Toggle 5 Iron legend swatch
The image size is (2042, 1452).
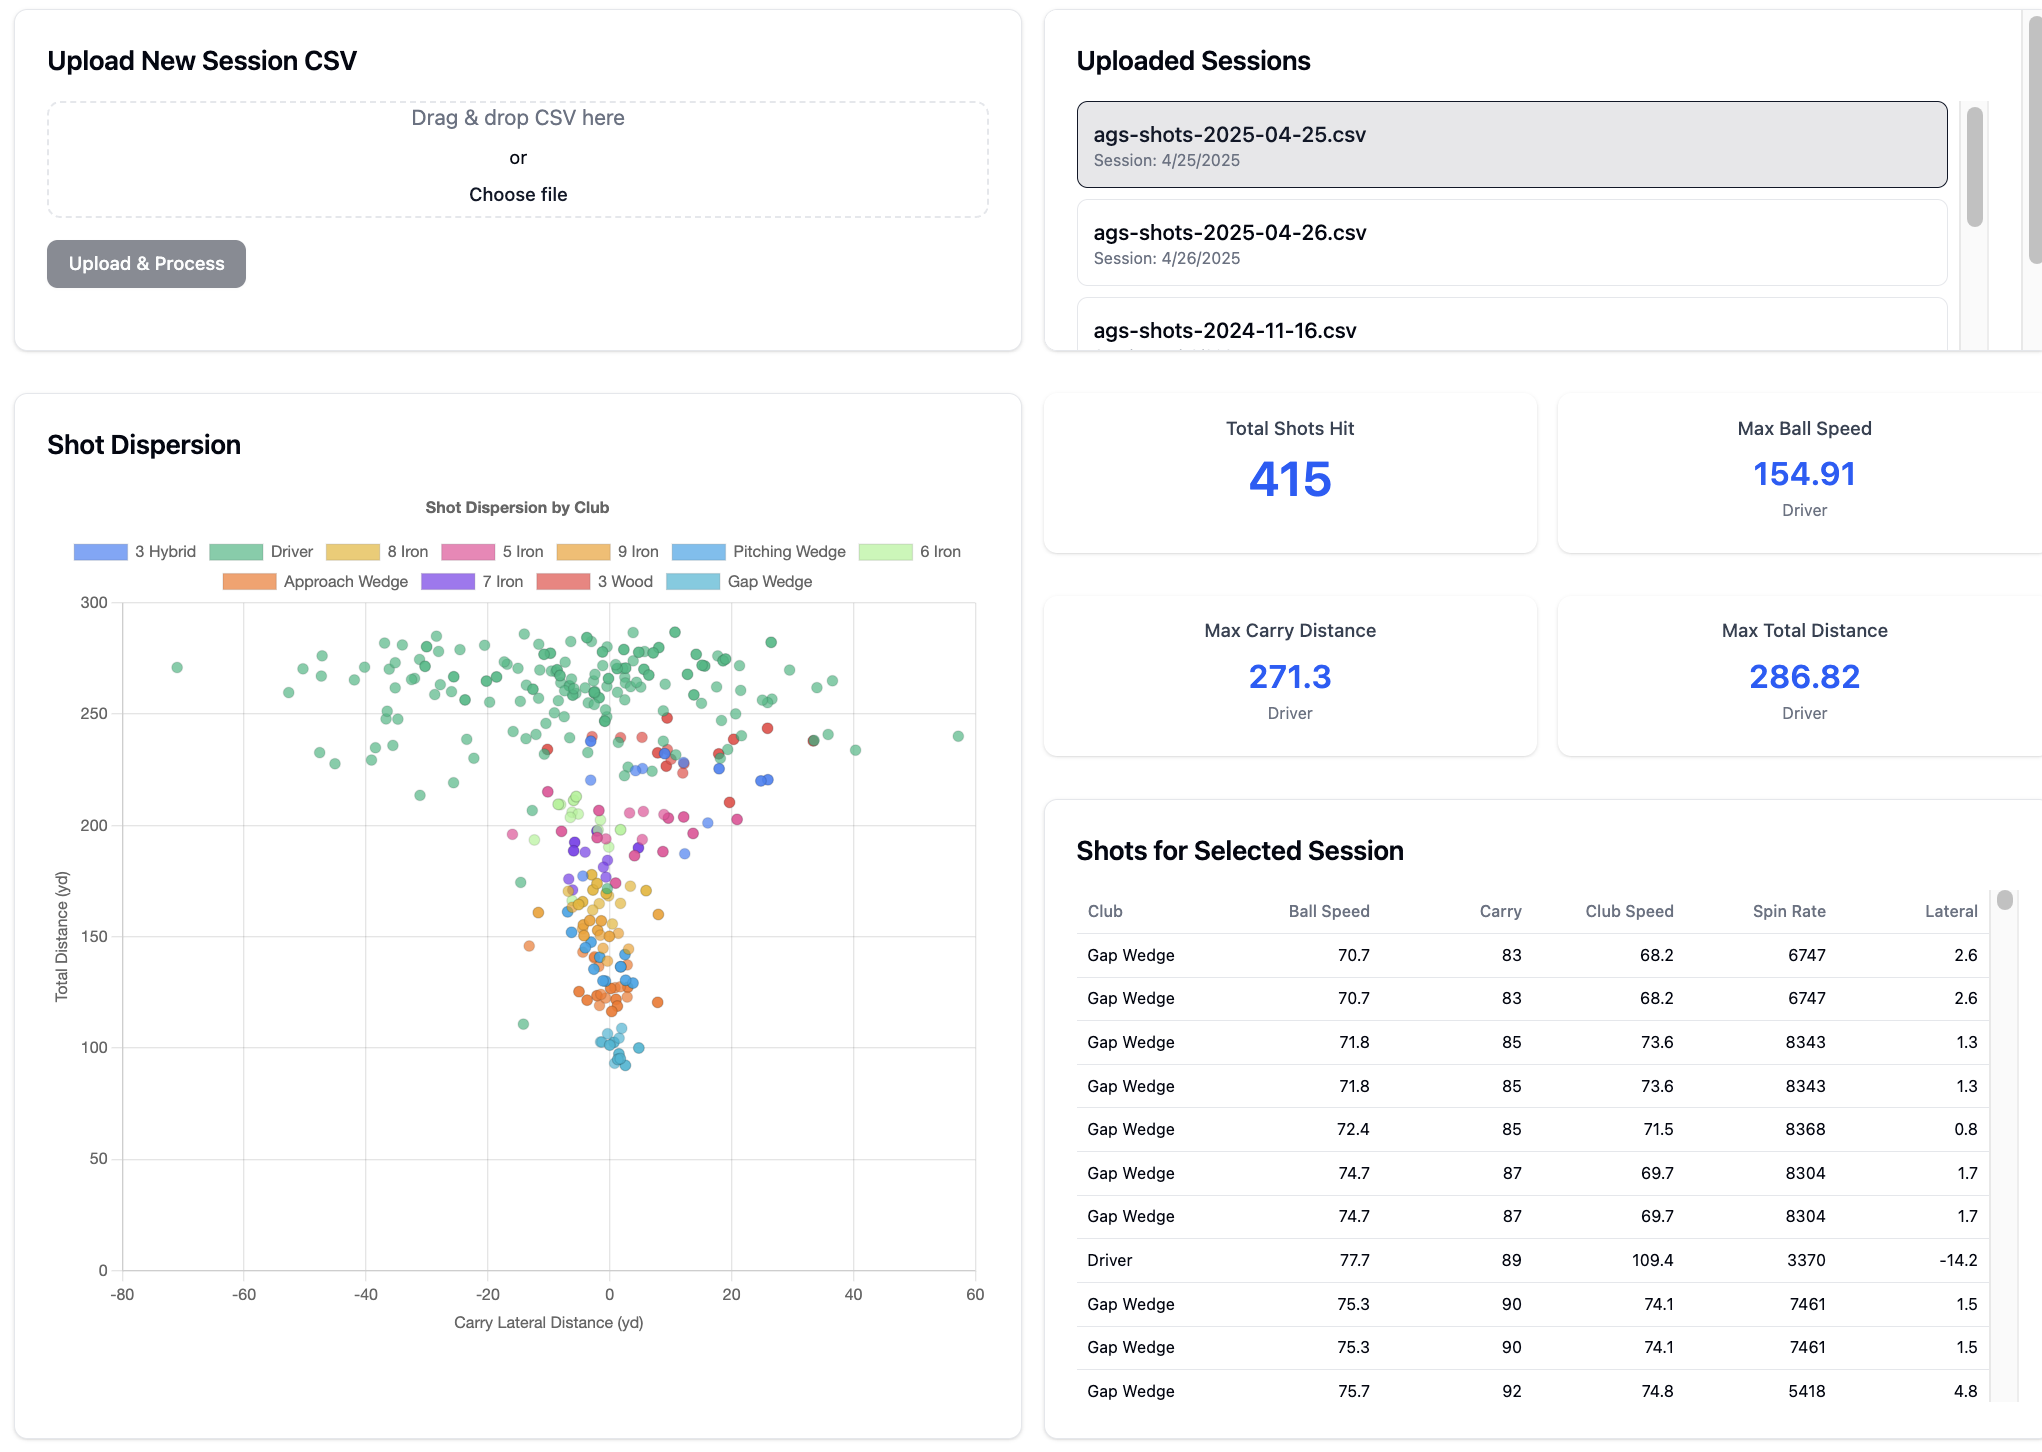click(468, 552)
